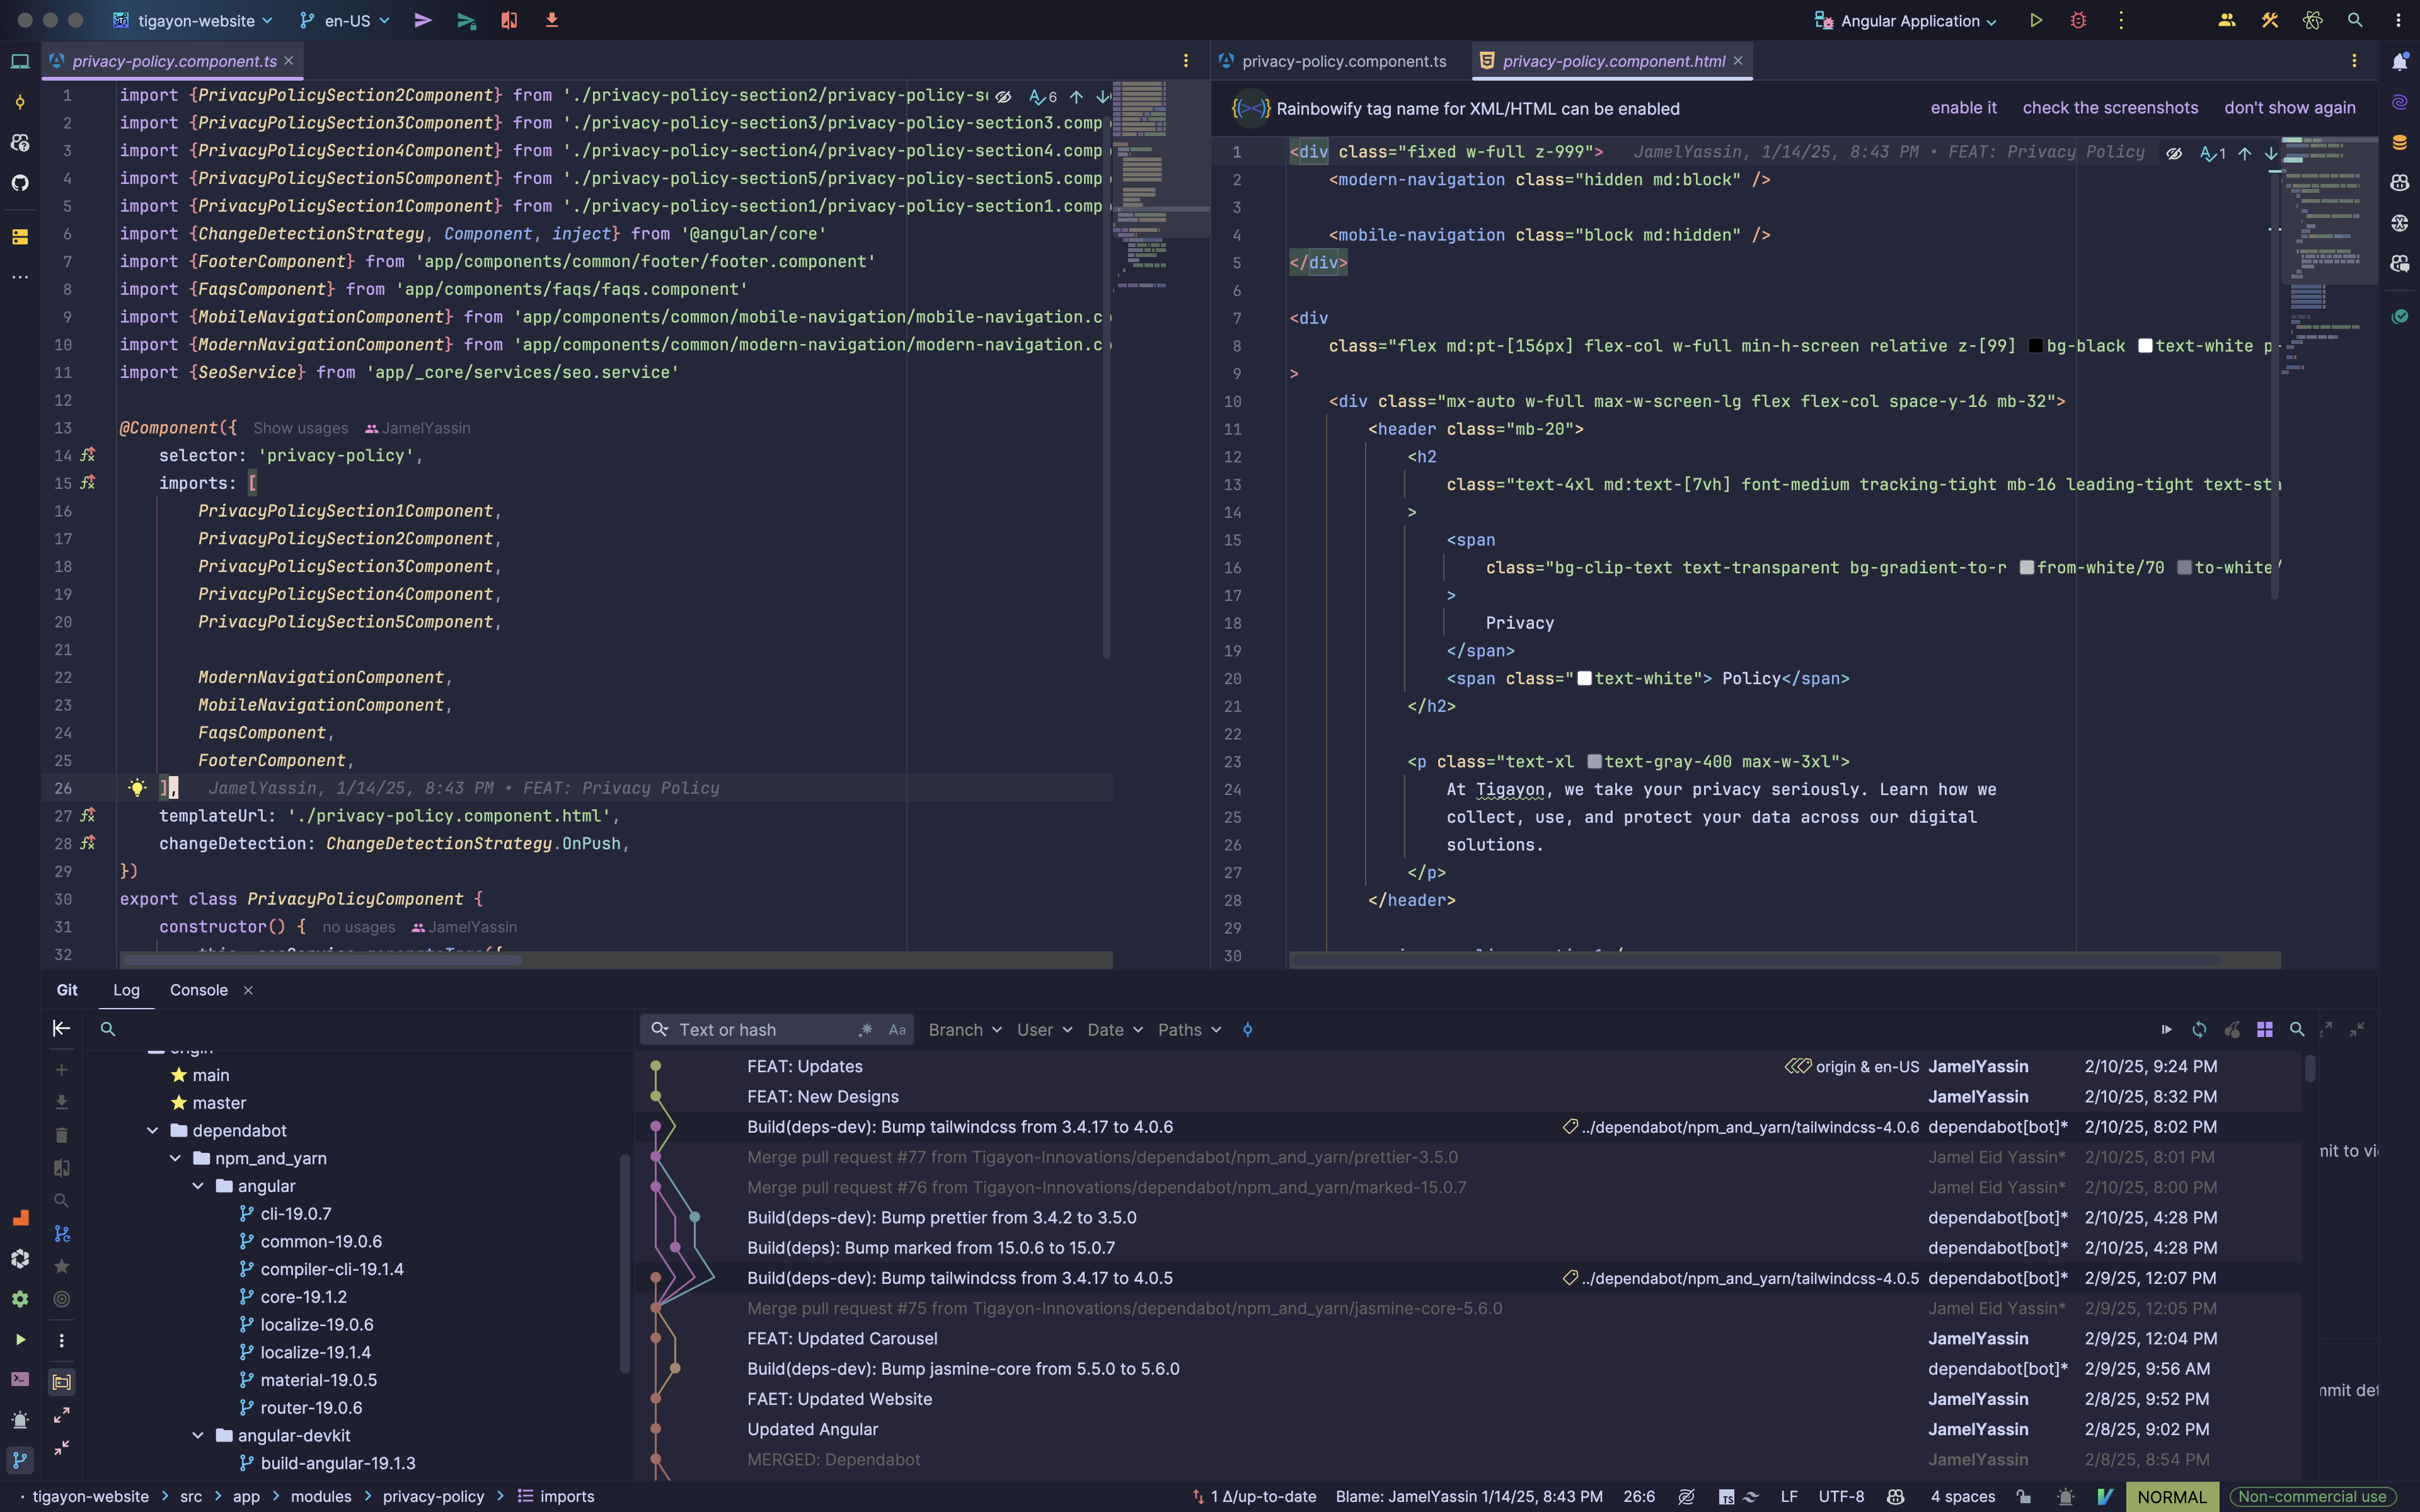Start debugging with the bug icon
The image size is (2420, 1512).
click(x=2078, y=20)
